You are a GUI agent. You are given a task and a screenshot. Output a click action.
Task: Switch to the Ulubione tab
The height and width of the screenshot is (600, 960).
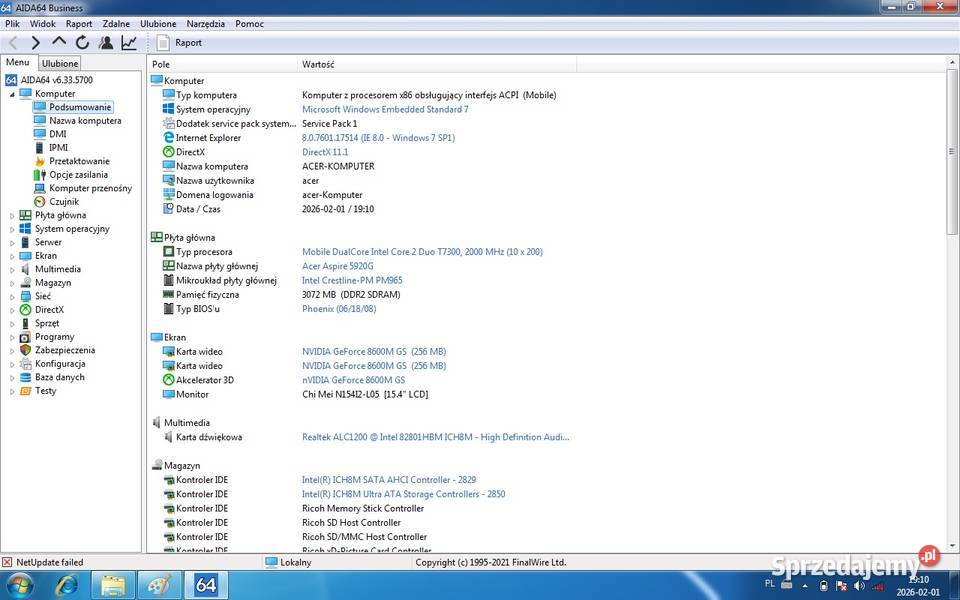coord(59,62)
